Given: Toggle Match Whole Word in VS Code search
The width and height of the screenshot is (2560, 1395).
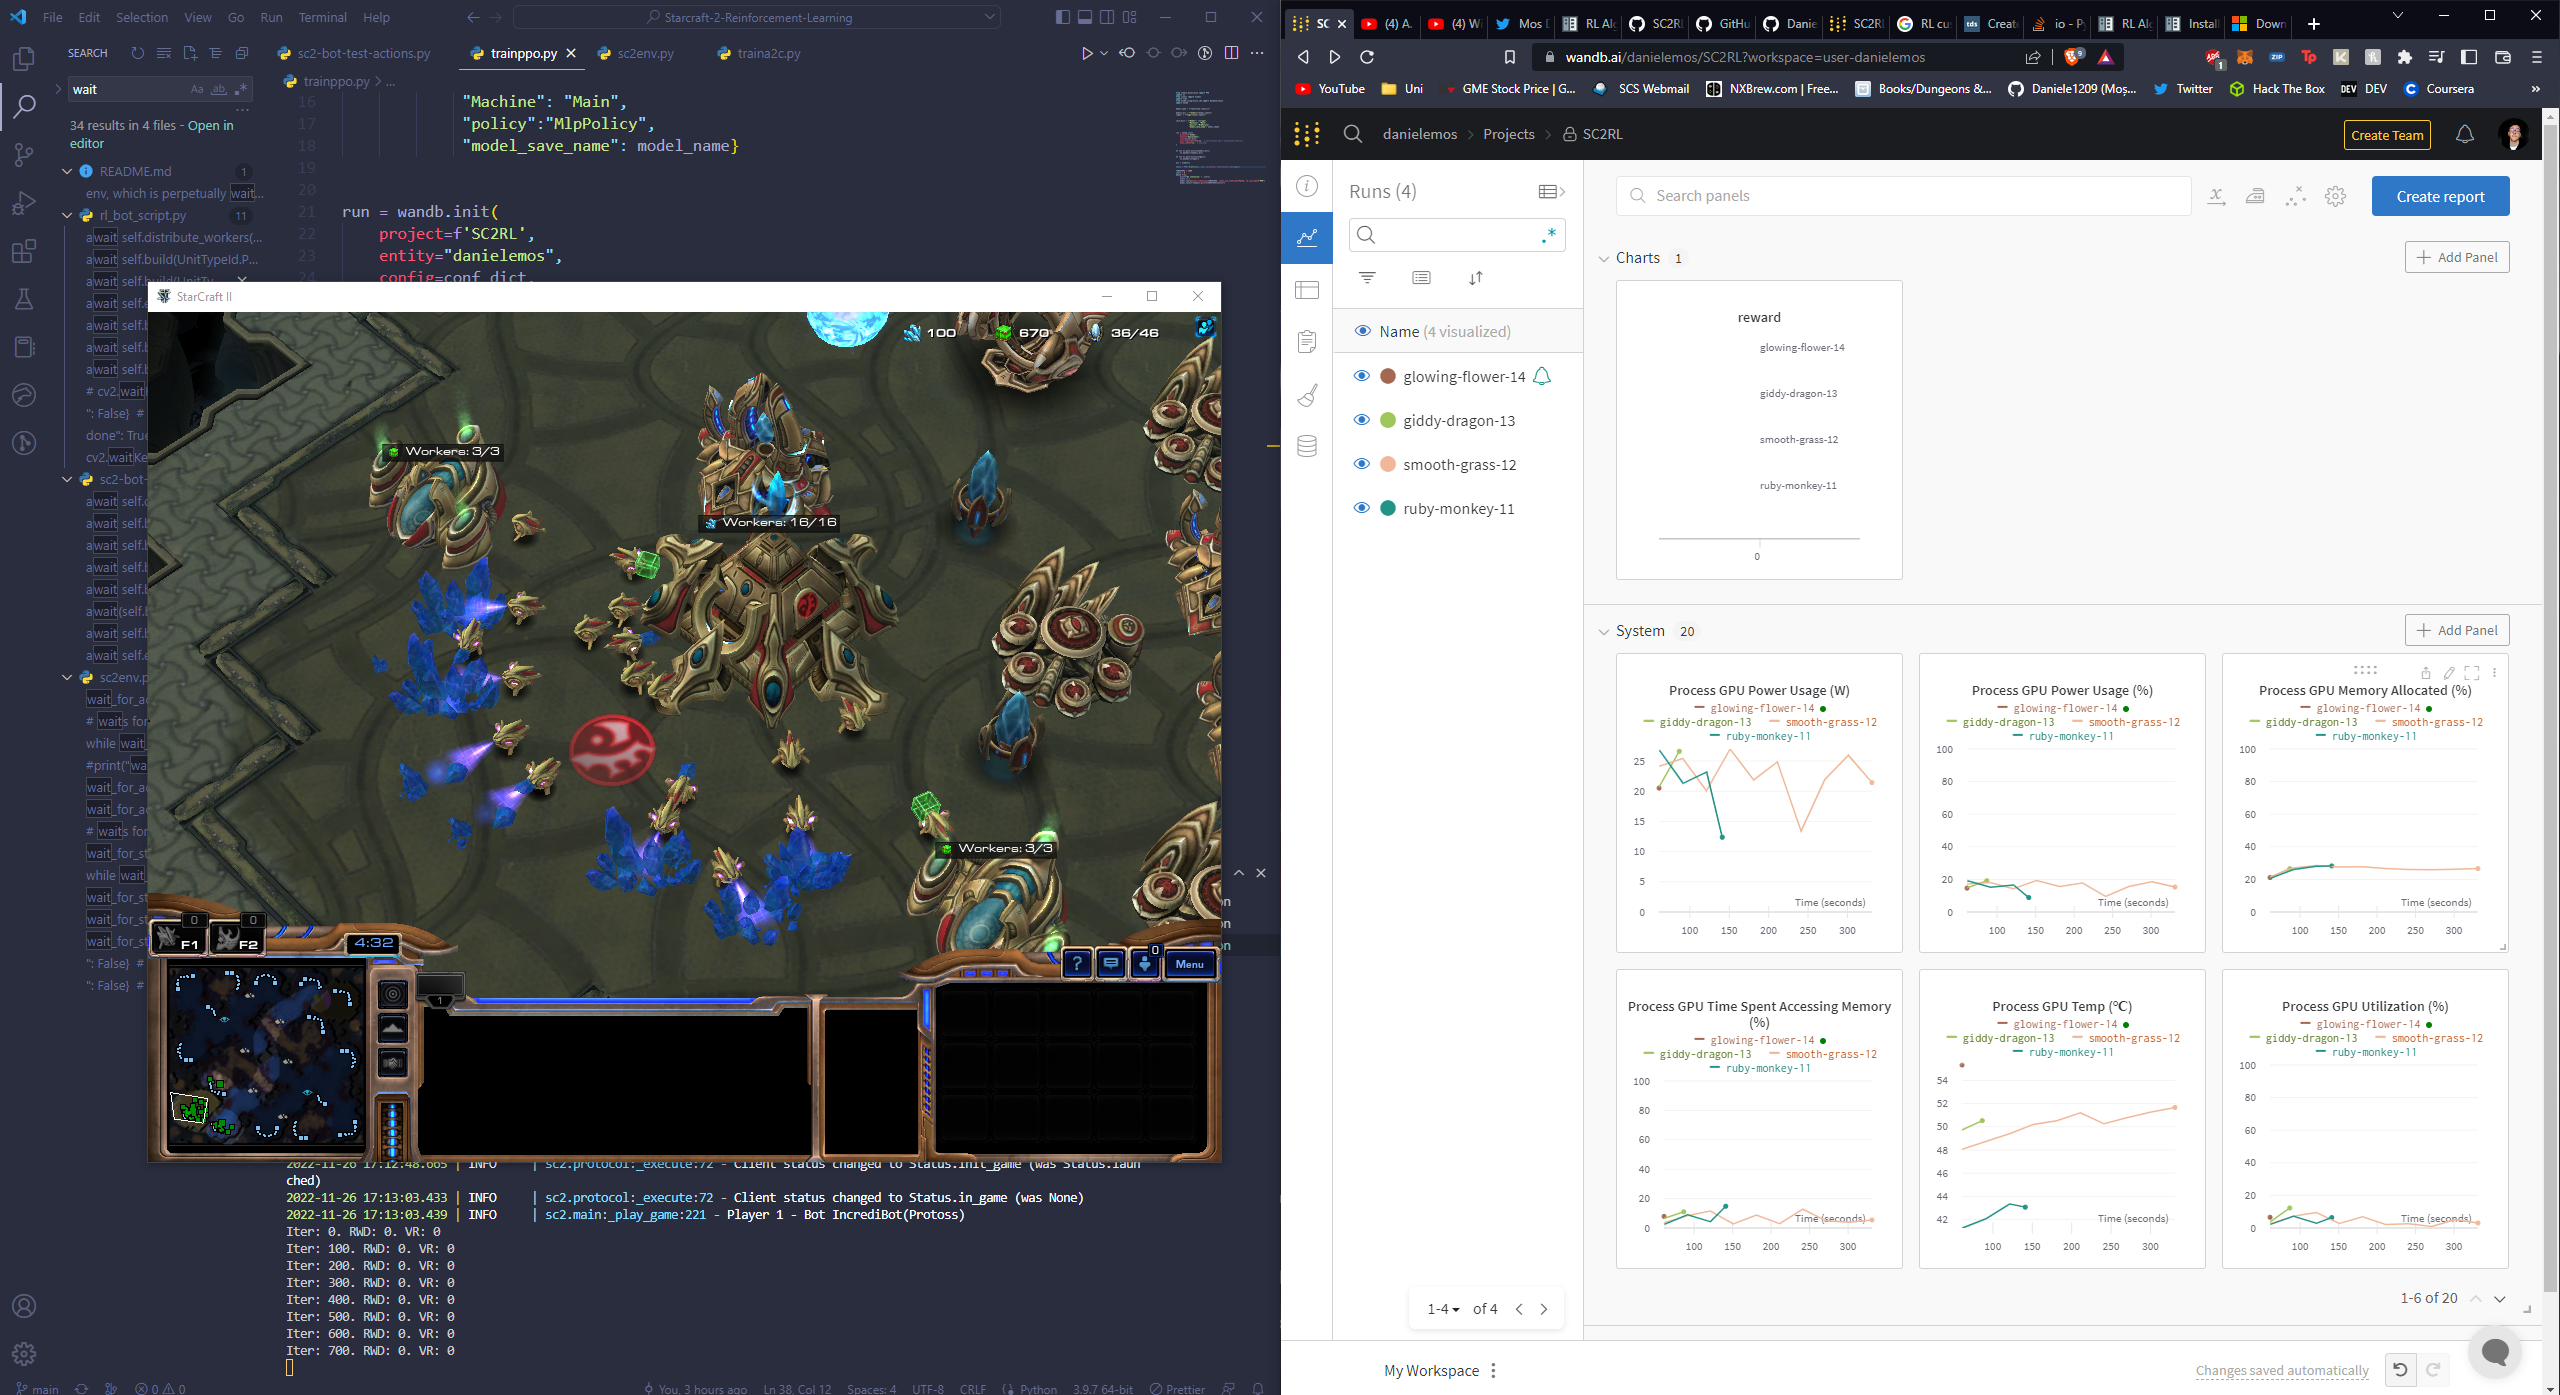Looking at the screenshot, I should (x=218, y=89).
